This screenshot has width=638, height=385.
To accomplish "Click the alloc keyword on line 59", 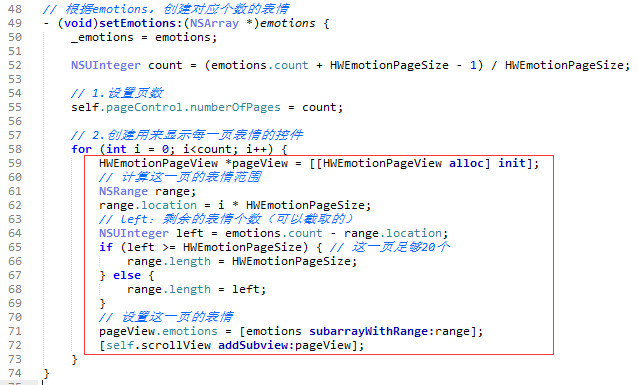I will [x=466, y=163].
